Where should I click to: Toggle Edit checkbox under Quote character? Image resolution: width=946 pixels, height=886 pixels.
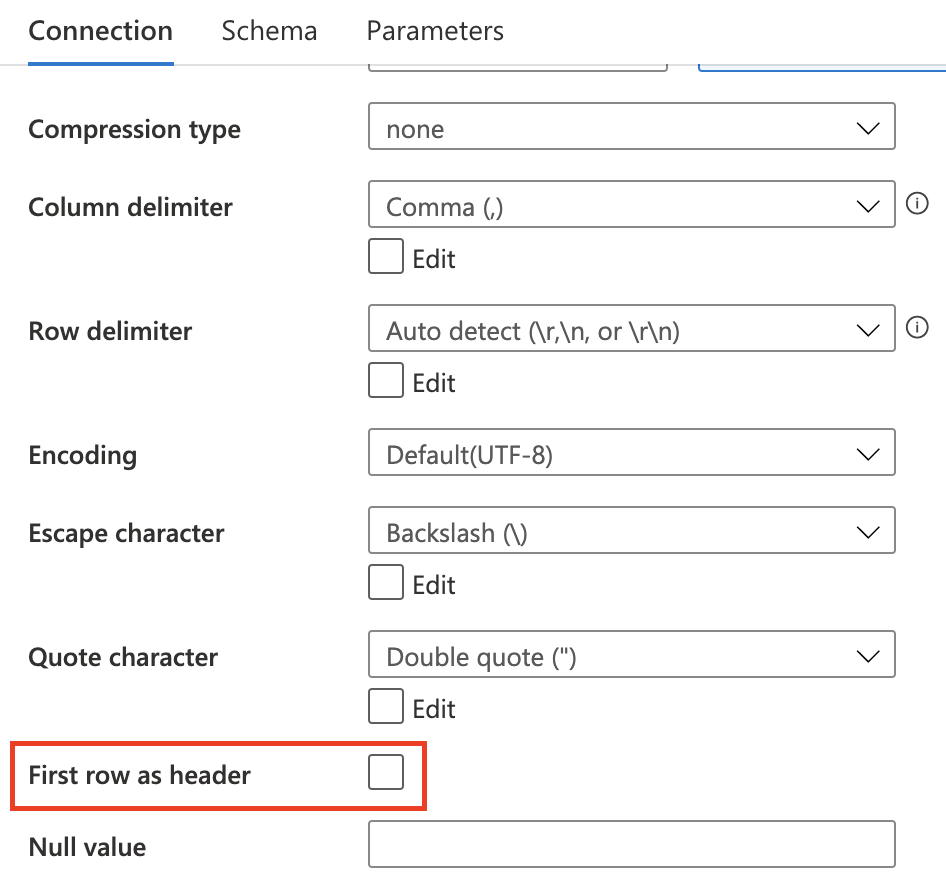[386, 708]
